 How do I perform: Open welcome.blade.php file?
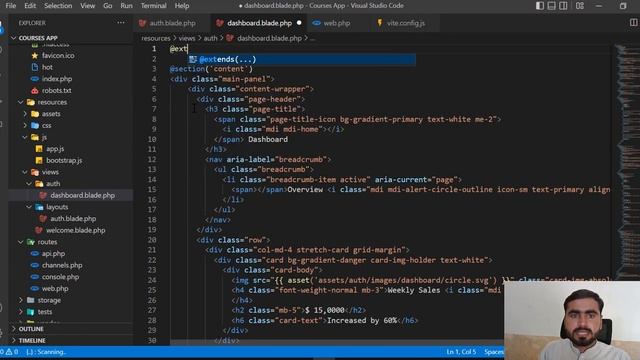[76, 230]
